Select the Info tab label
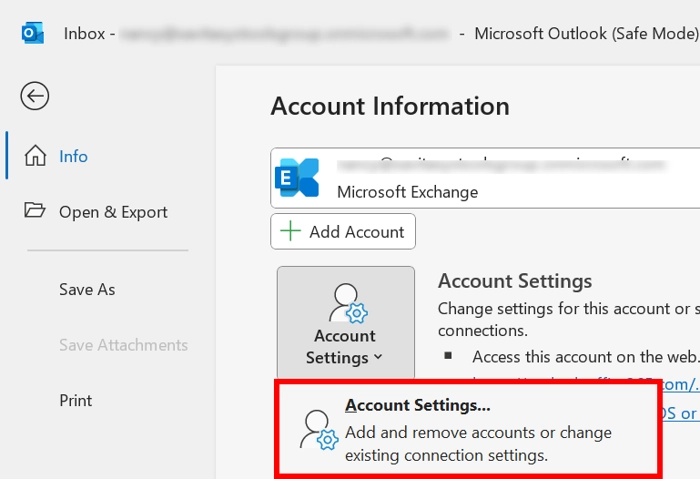Screen dimensions: 700x479 [73, 156]
